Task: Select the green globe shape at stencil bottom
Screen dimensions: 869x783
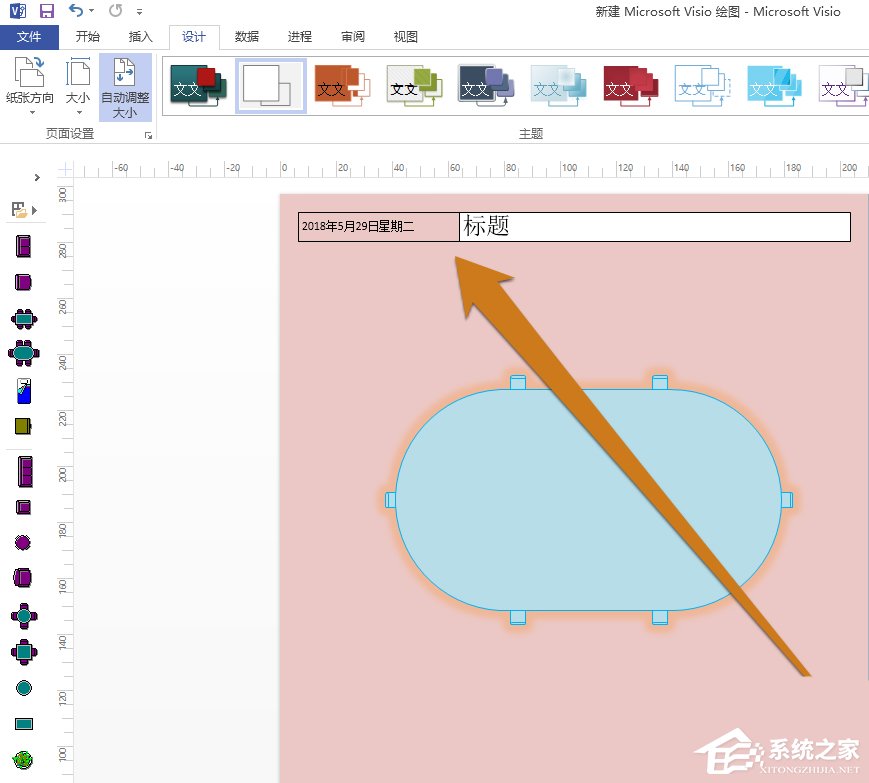Action: [x=22, y=760]
